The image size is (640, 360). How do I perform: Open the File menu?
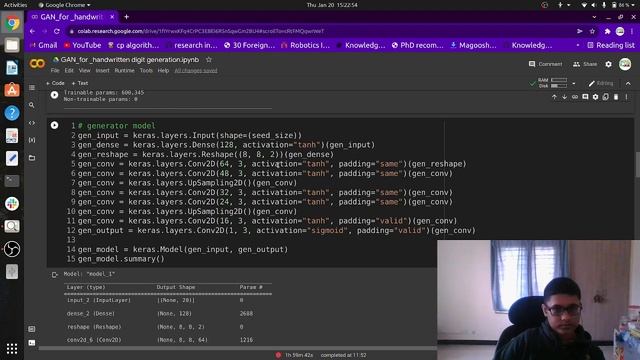55,71
